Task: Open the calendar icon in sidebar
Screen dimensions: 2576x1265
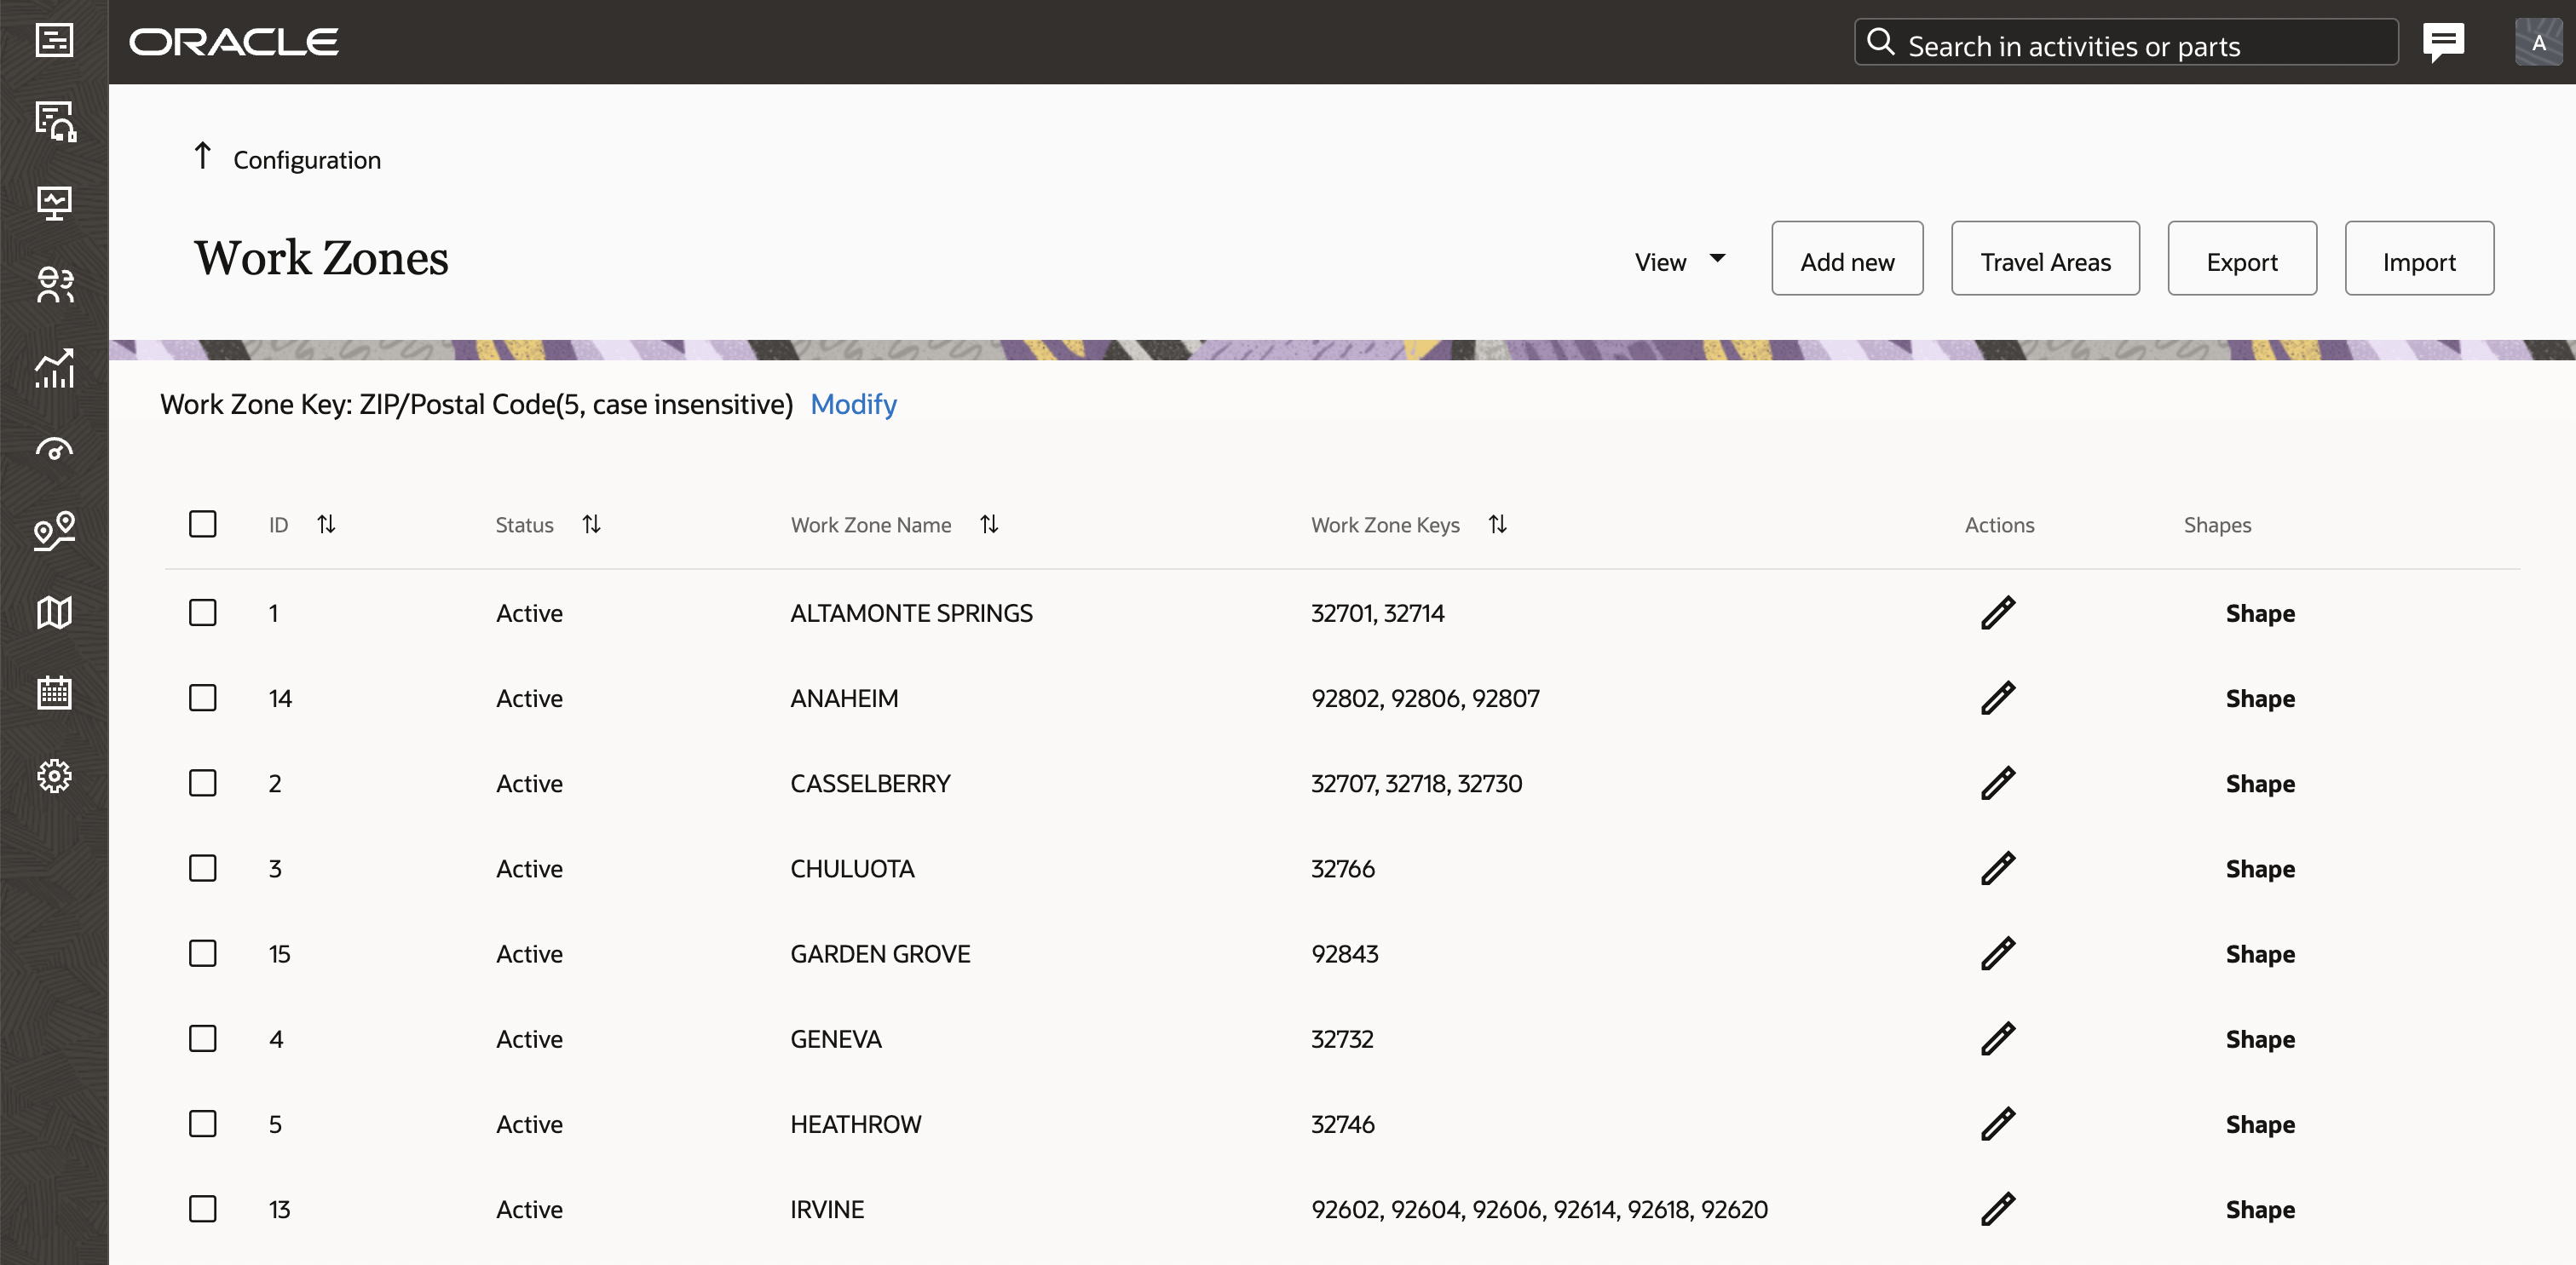Action: [x=54, y=692]
